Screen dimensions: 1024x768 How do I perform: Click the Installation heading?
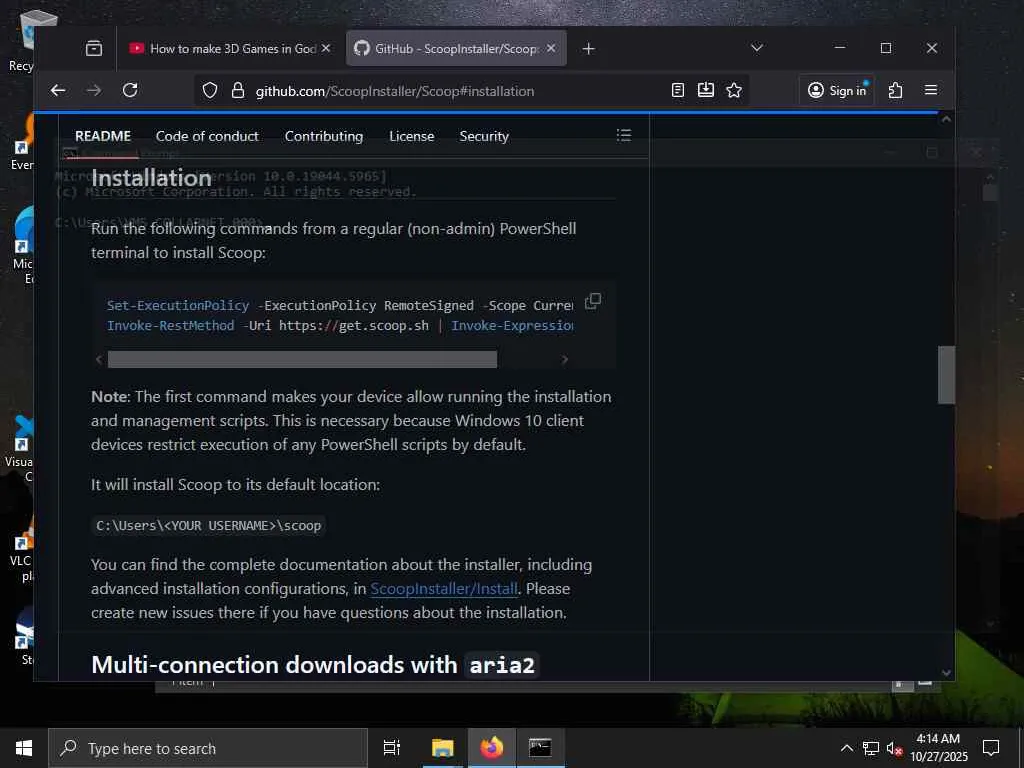click(x=152, y=178)
